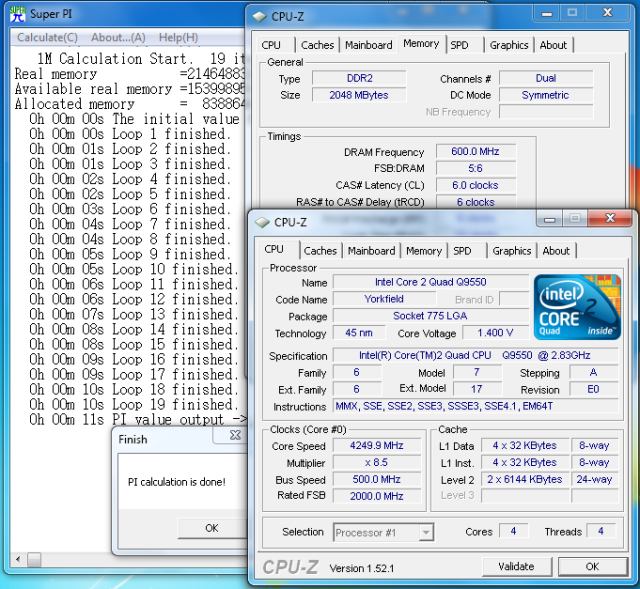Open the Processor #1 selection dropdown
The image size is (640, 589).
[x=384, y=532]
